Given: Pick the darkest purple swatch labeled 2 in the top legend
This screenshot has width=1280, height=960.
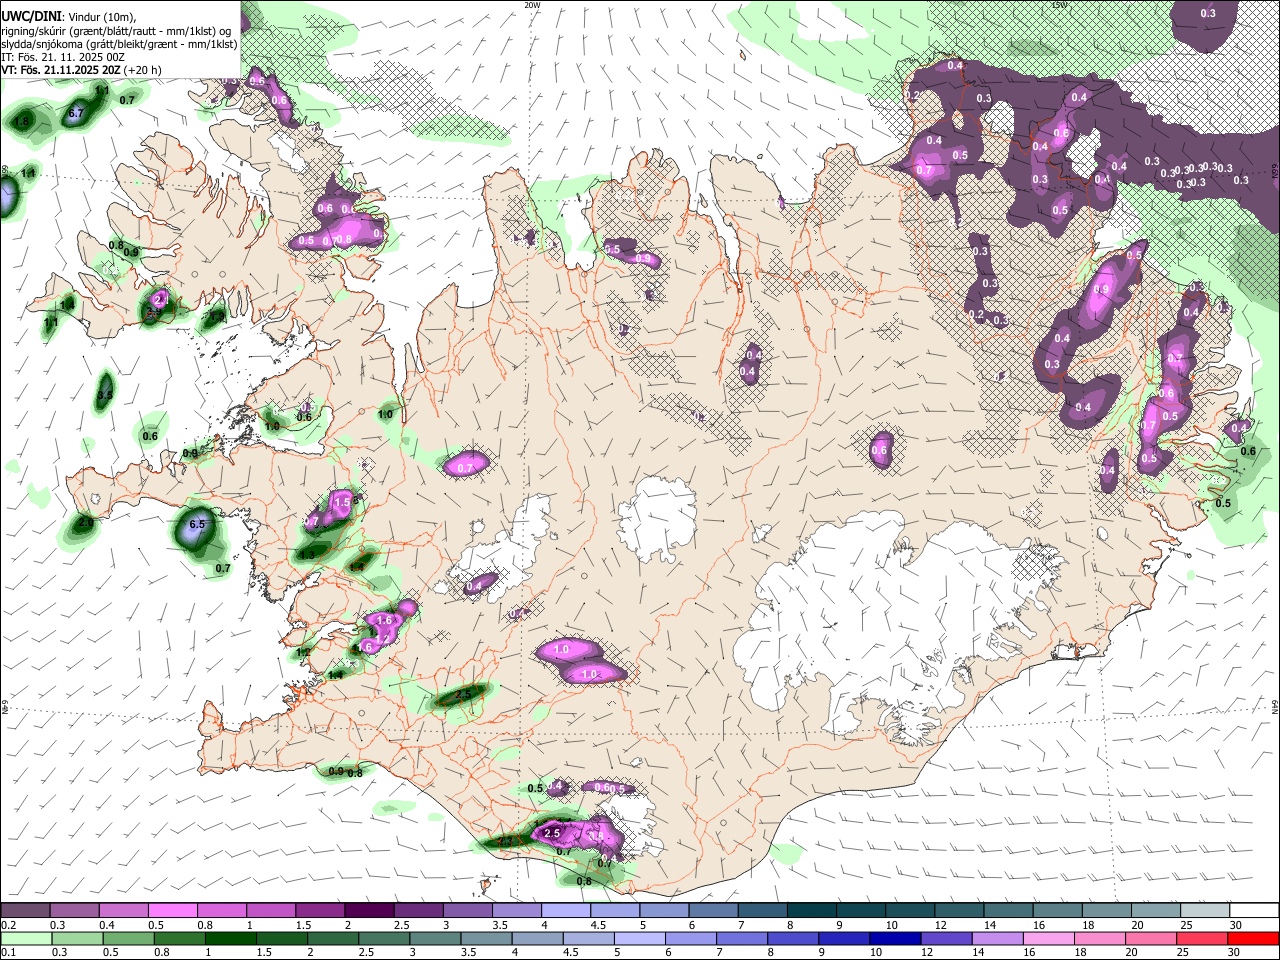Looking at the screenshot, I should click(369, 910).
